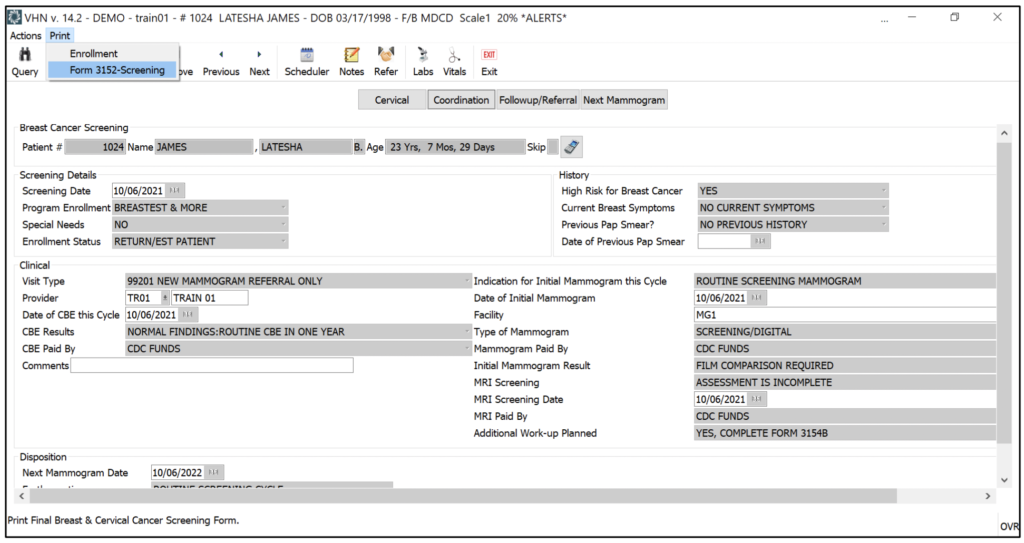Click the horizontal scrollbar right arrow
Image resolution: width=1024 pixels, height=543 pixels.
pyautogui.click(x=987, y=497)
